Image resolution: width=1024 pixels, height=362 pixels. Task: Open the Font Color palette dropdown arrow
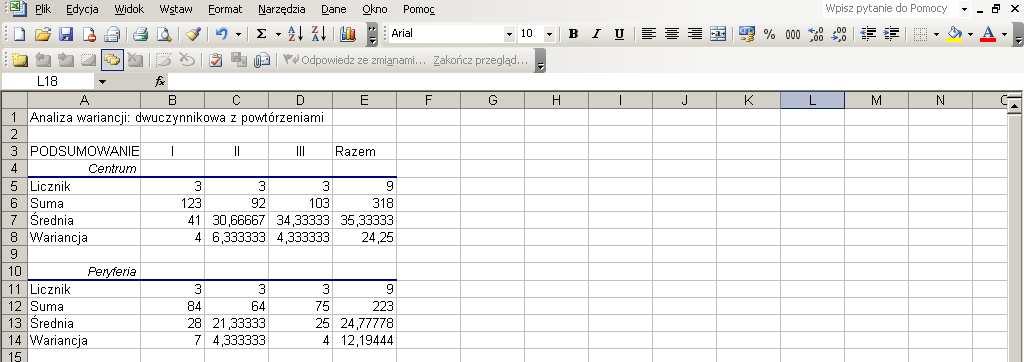[1005, 34]
